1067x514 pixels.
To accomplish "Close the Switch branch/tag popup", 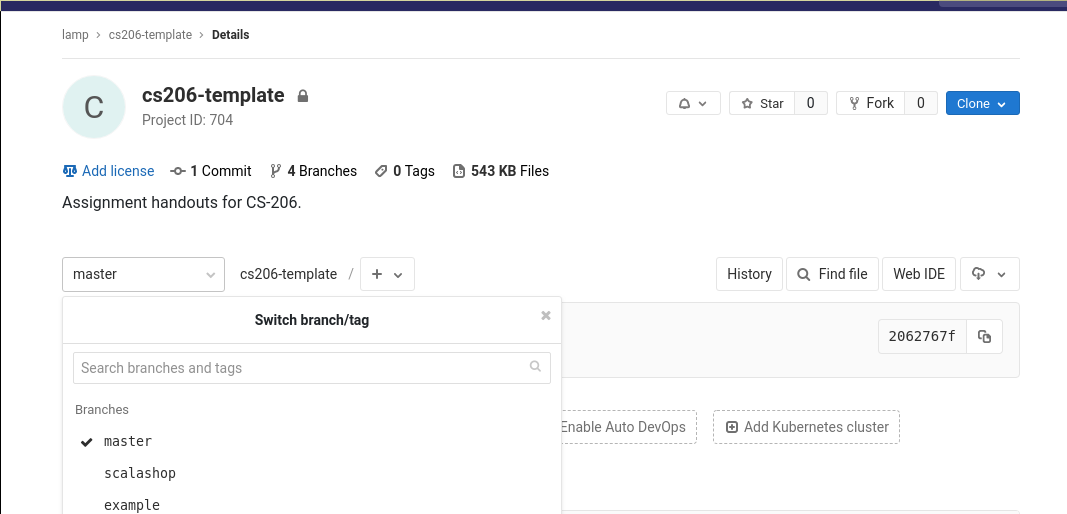I will 546,316.
